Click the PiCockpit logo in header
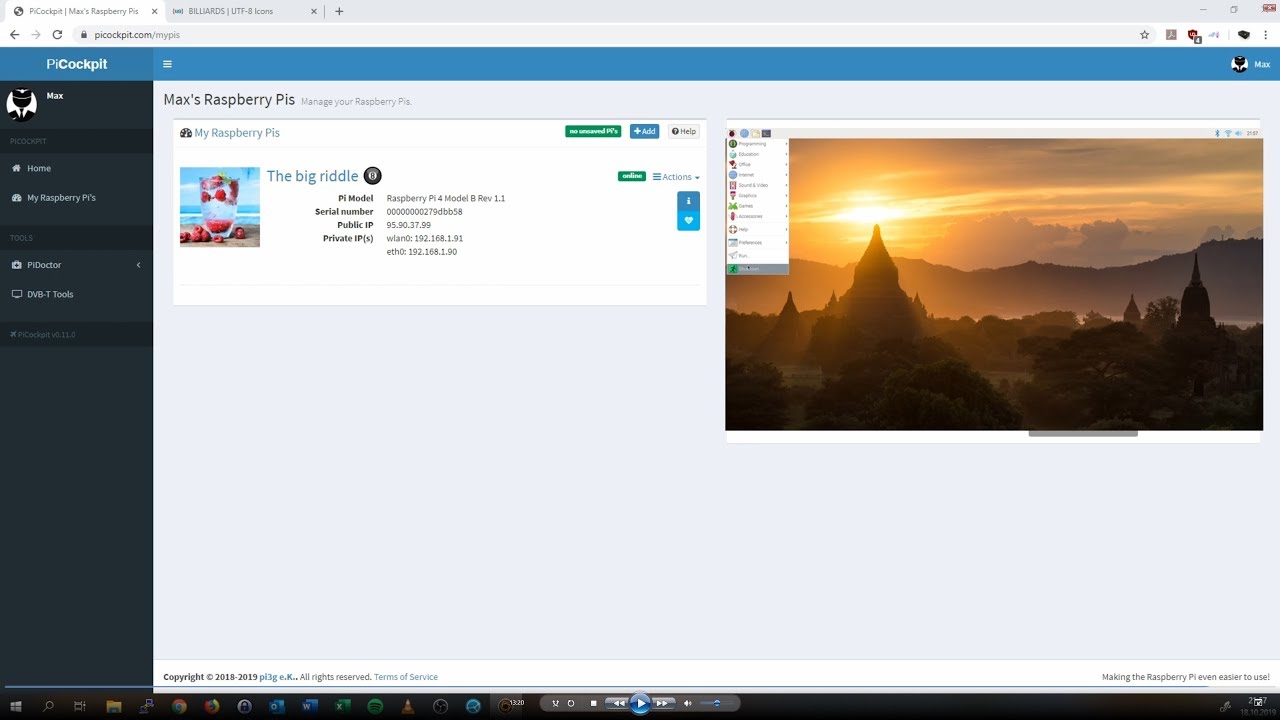This screenshot has height=720, width=1280. tap(76, 64)
